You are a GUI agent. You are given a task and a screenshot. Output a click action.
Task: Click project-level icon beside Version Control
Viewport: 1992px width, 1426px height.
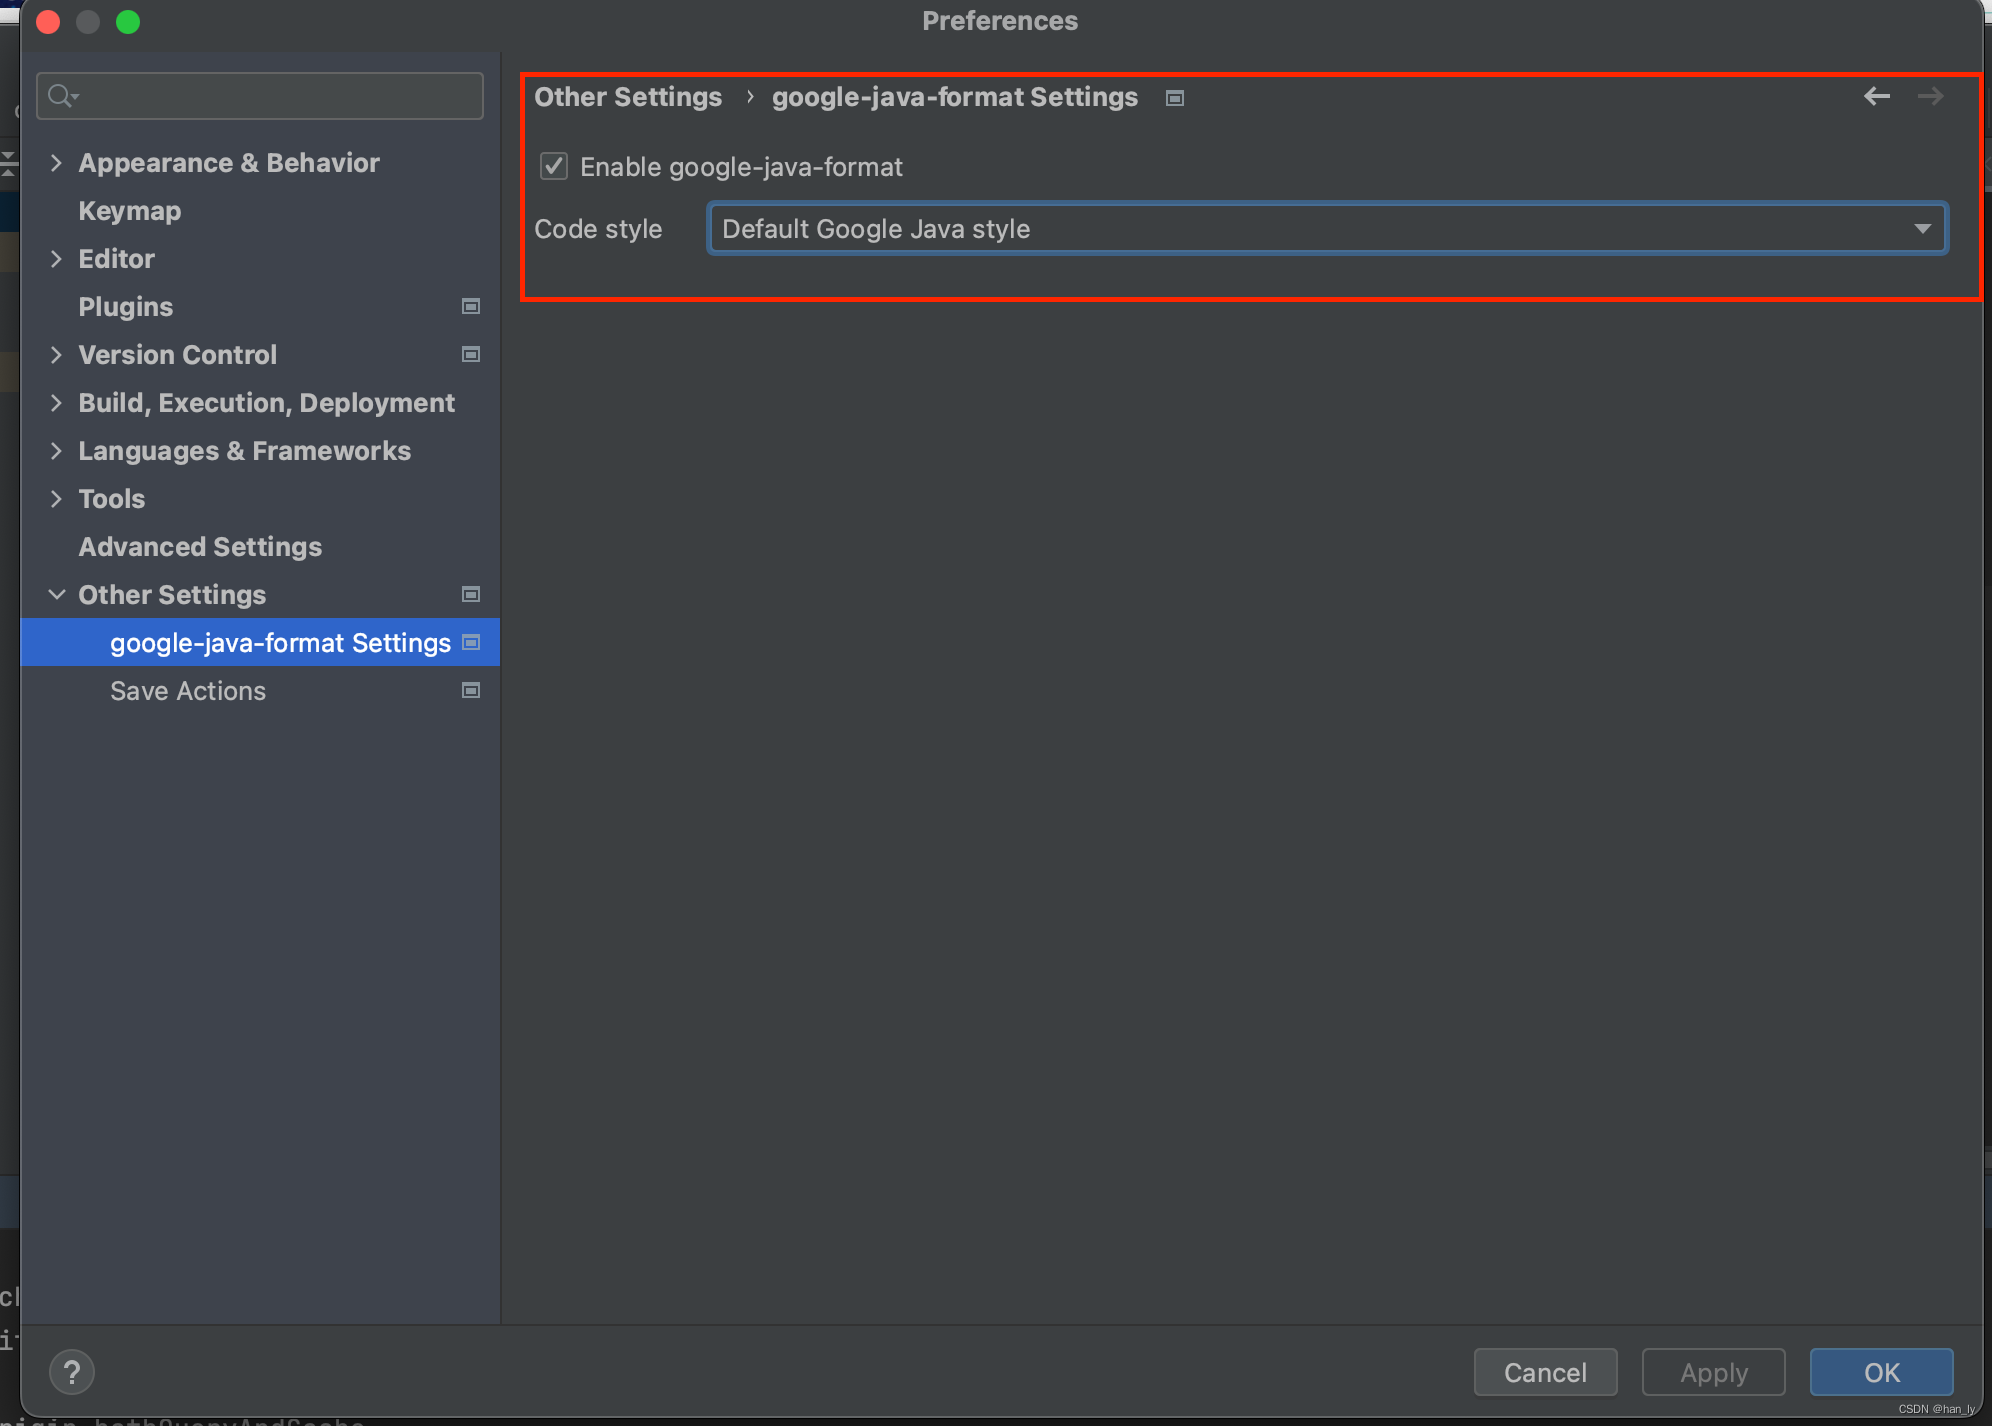coord(471,355)
